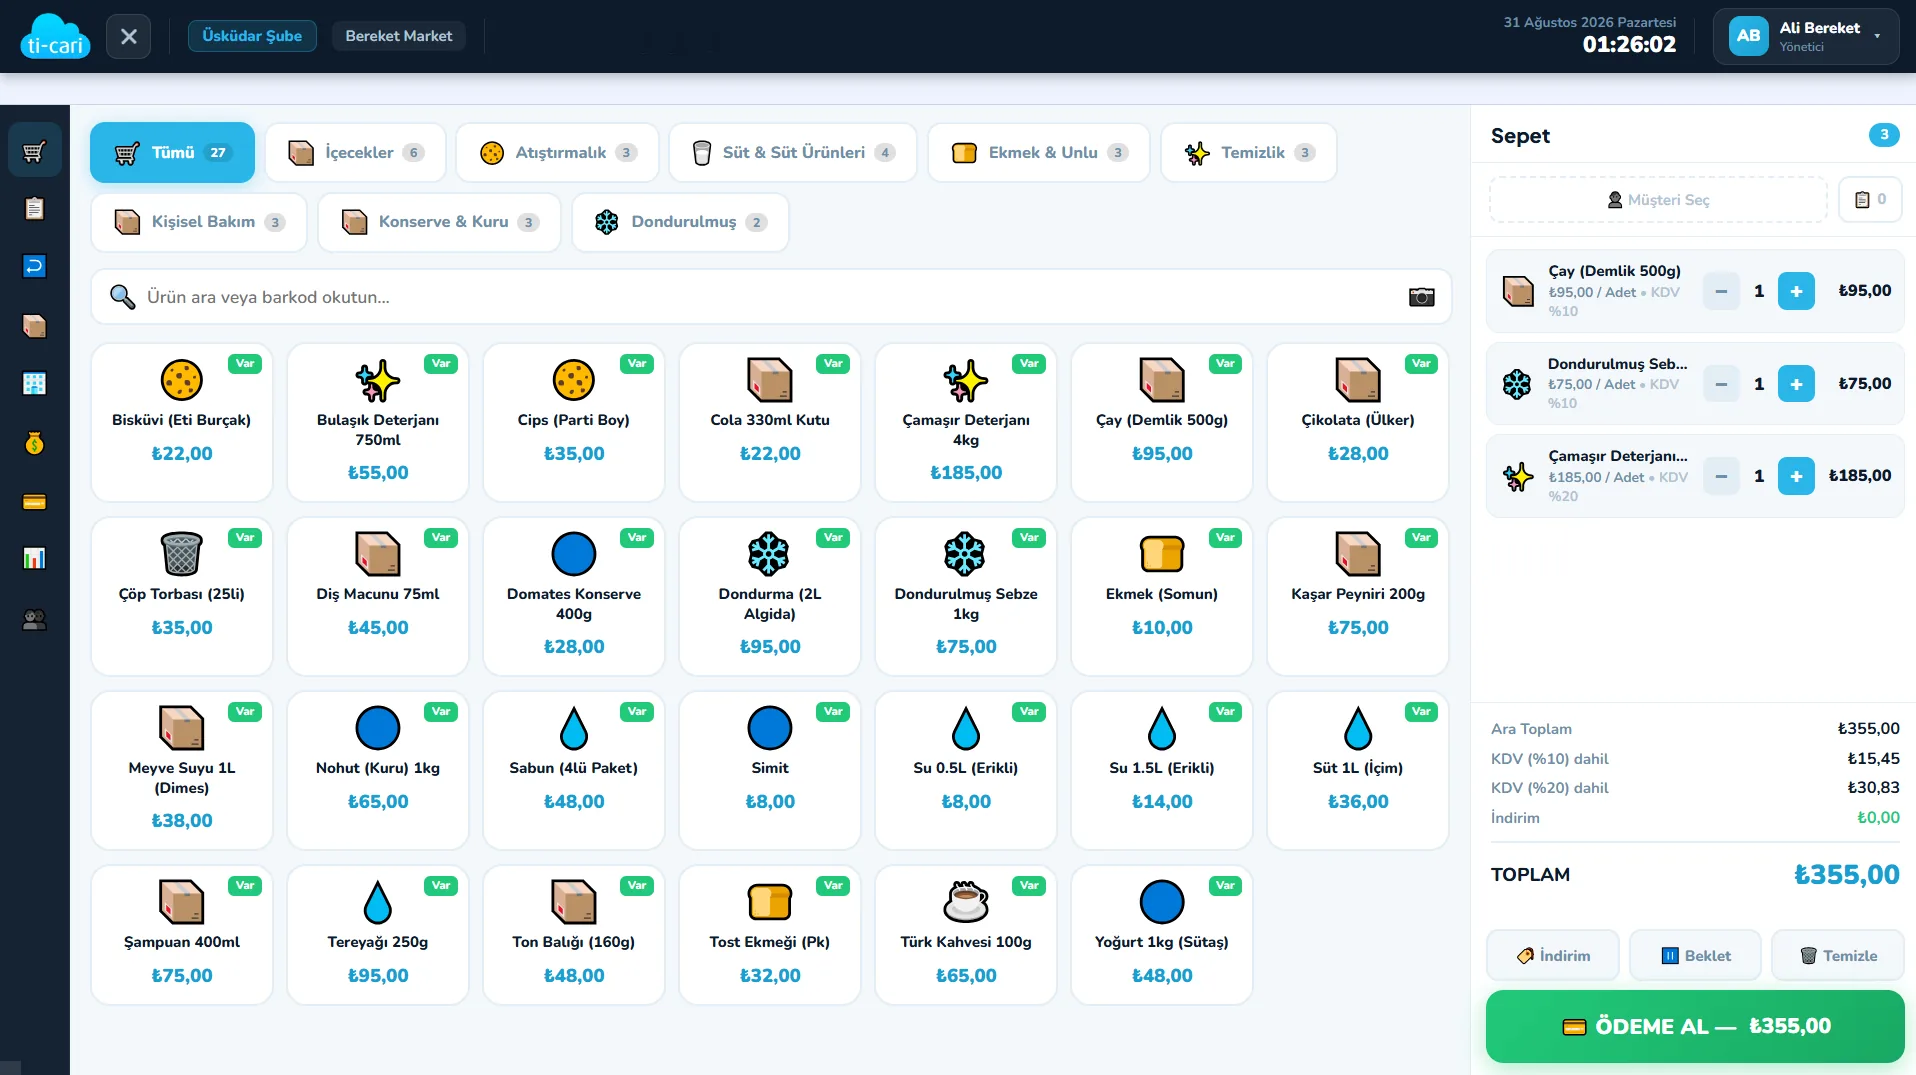This screenshot has width=1916, height=1075.
Task: Open the package products icon in sidebar
Action: pyautogui.click(x=34, y=325)
